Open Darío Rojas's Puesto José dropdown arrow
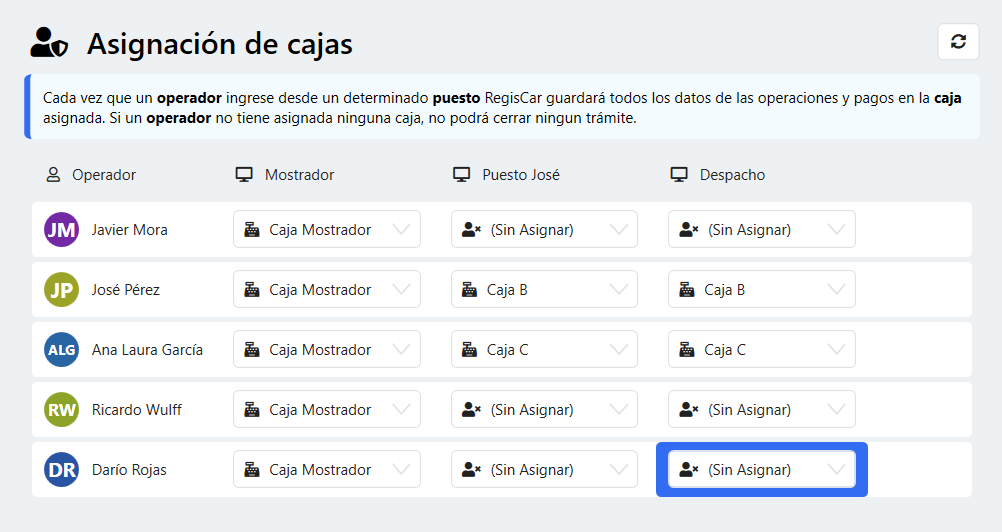1002x532 pixels. pyautogui.click(x=619, y=469)
